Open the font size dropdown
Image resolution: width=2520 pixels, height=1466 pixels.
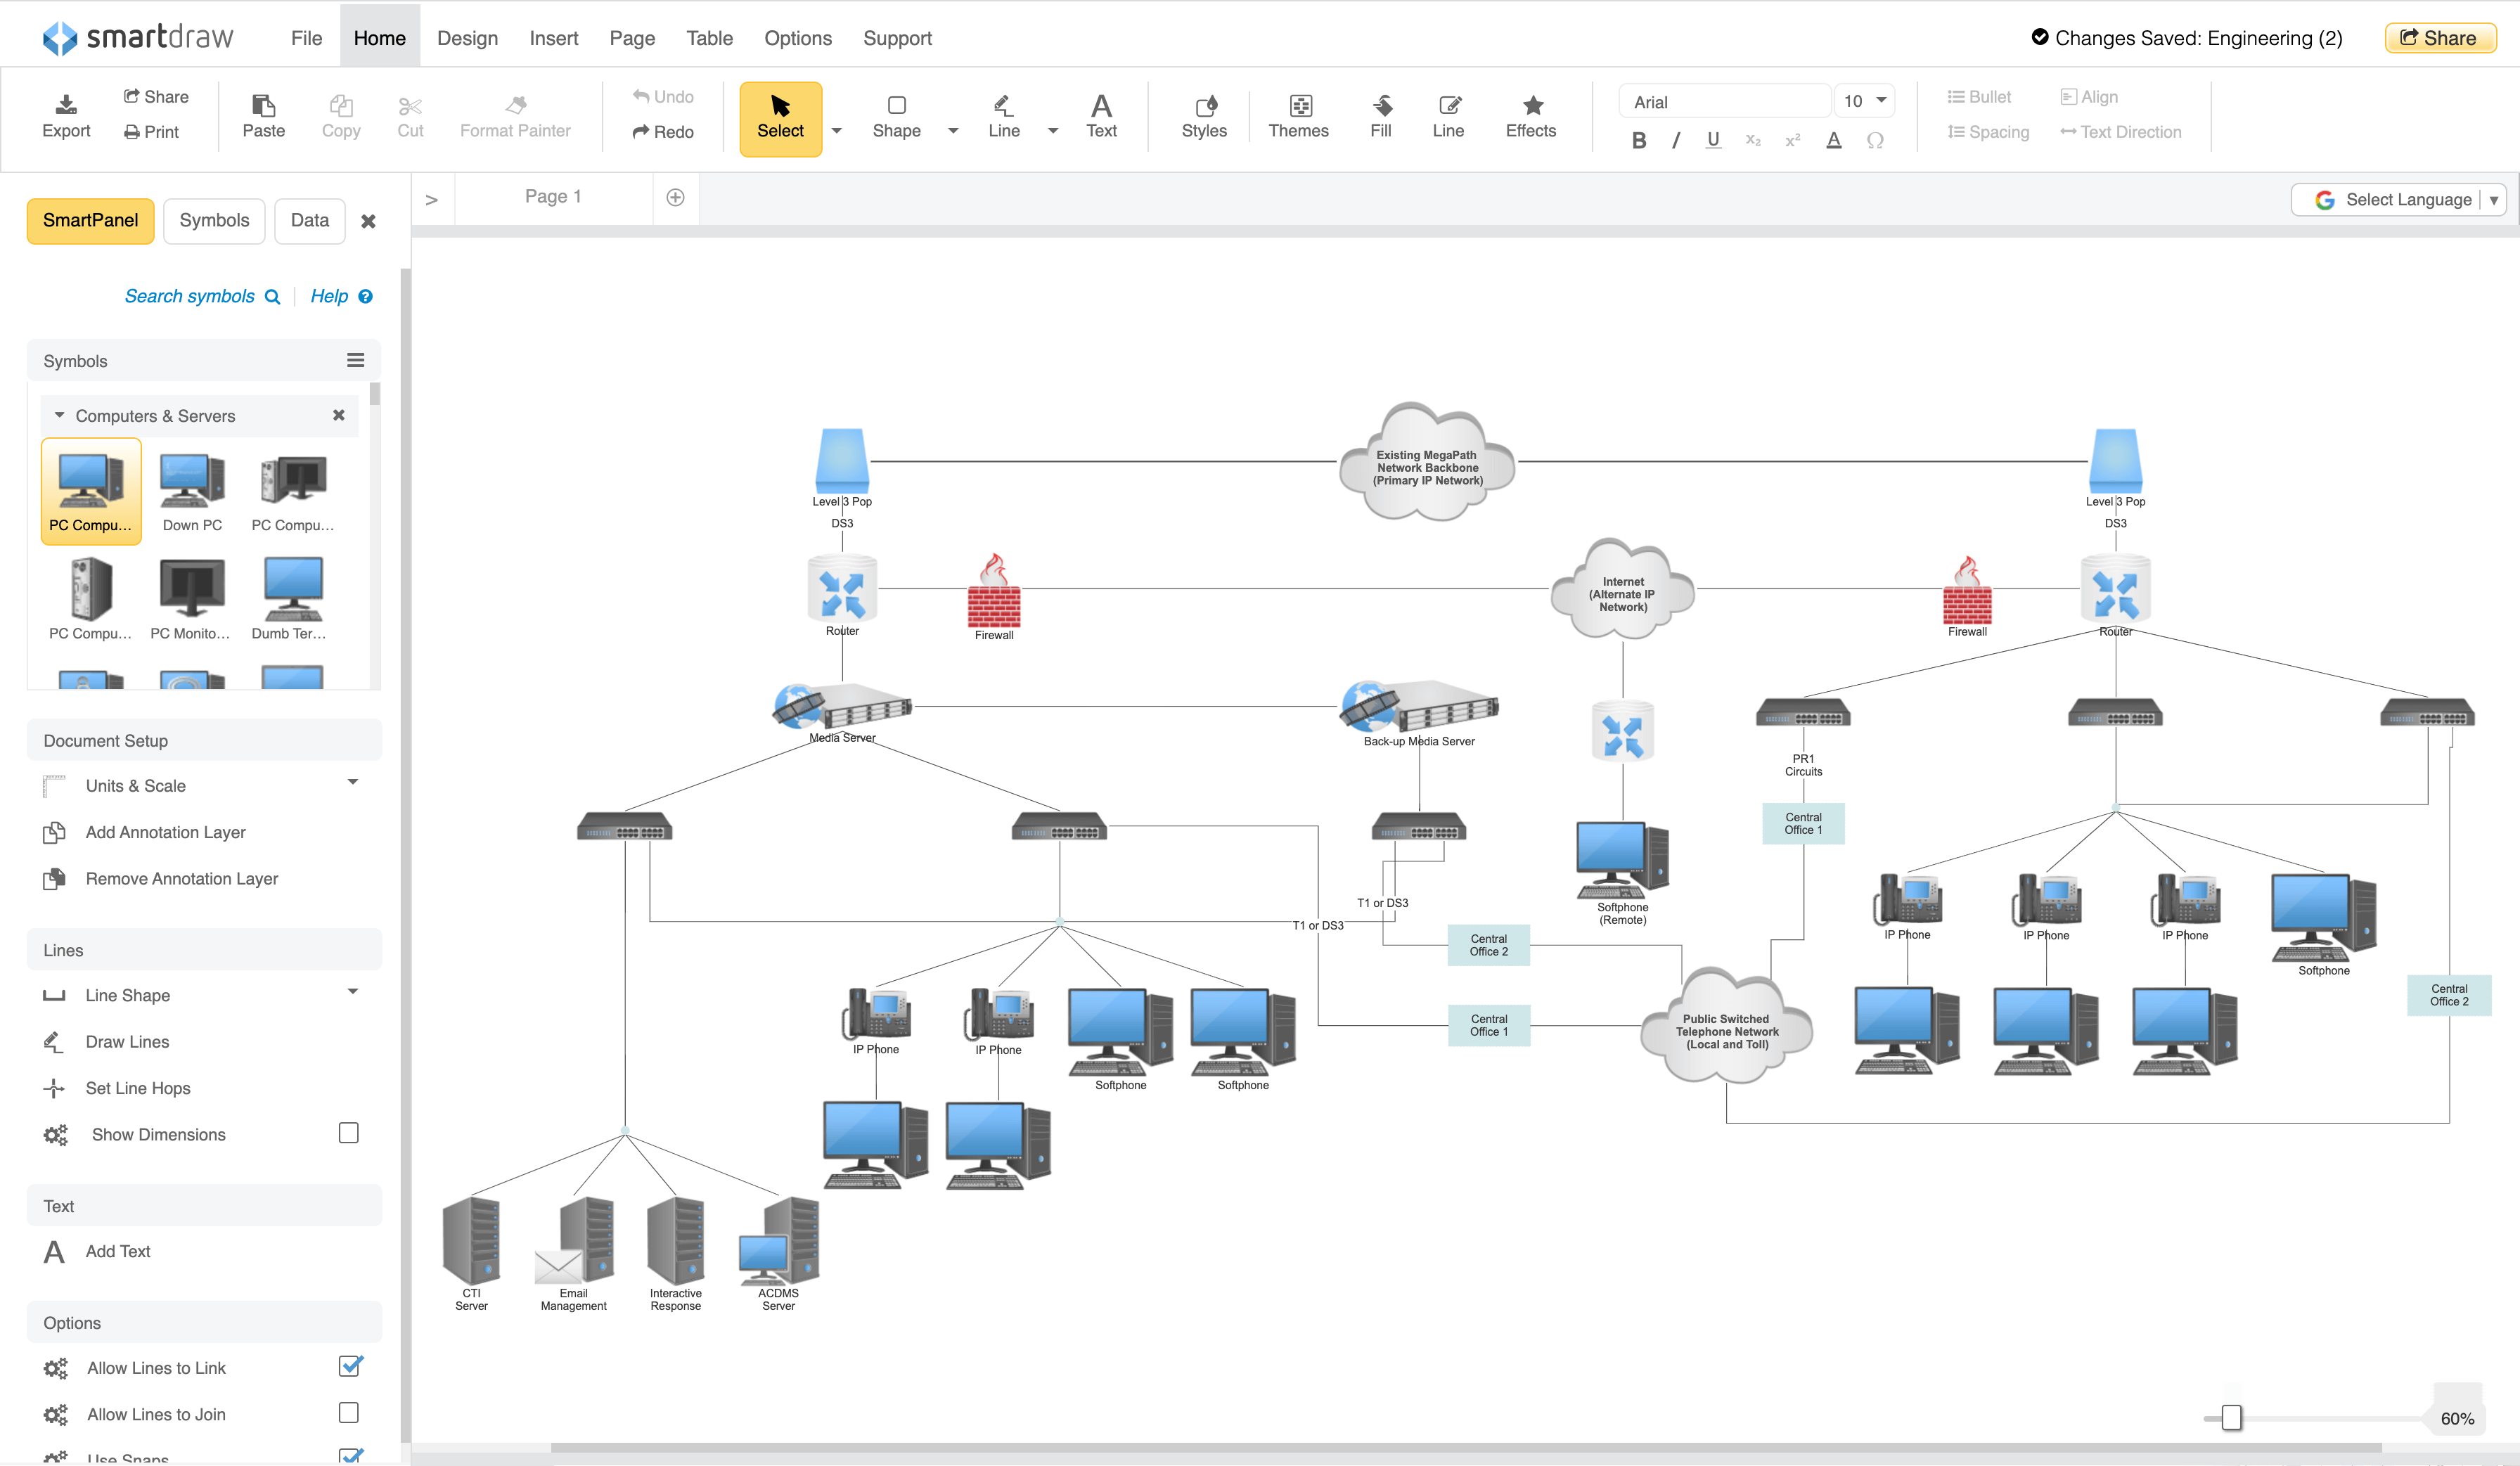click(1881, 100)
